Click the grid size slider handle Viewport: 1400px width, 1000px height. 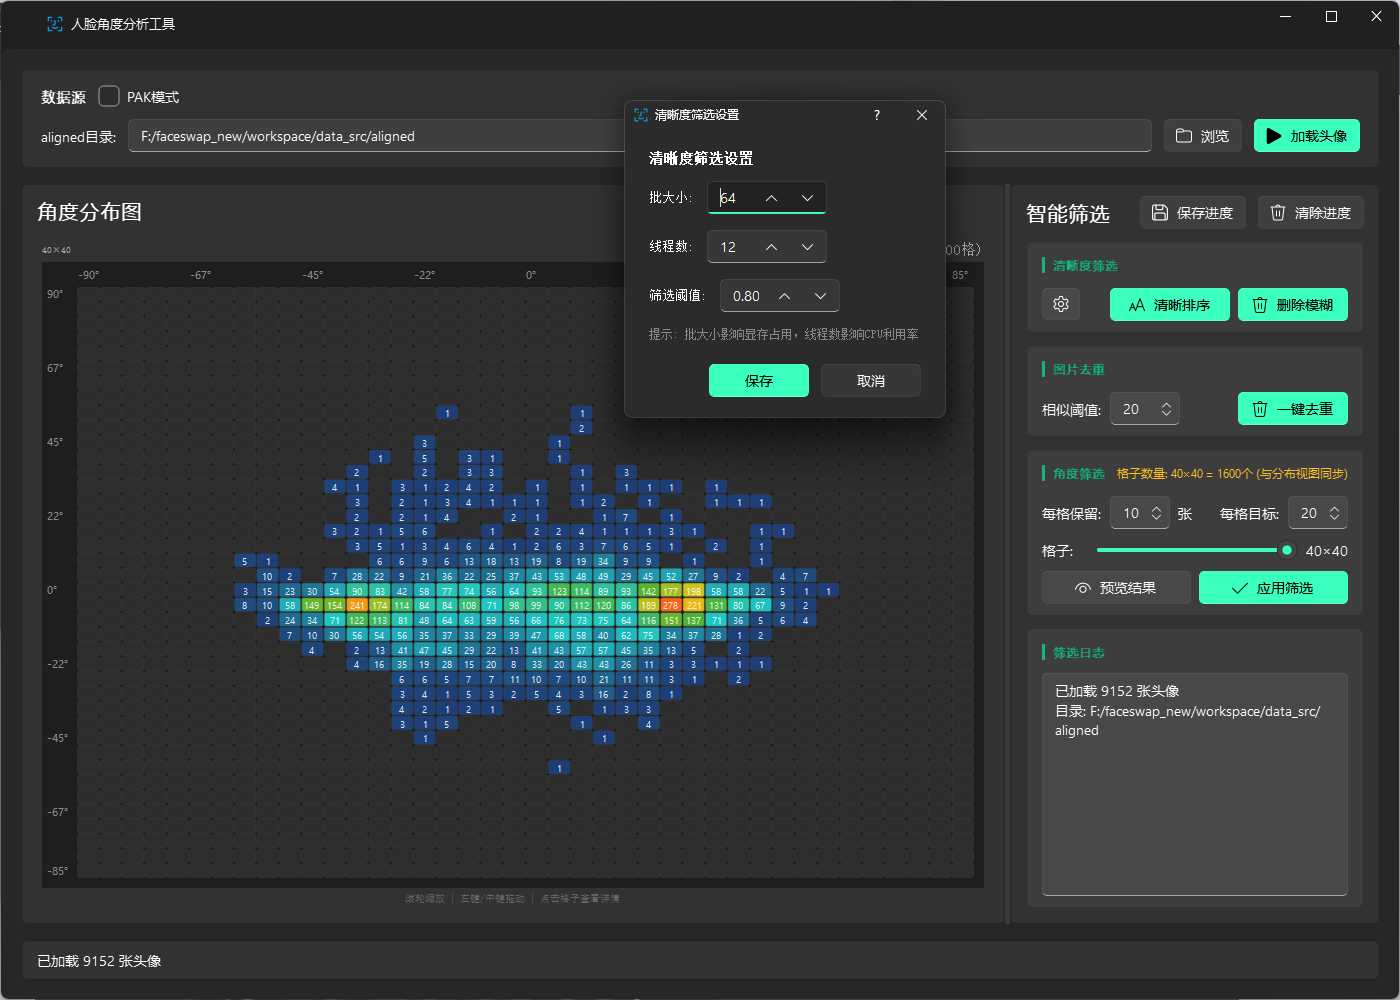pos(1287,550)
